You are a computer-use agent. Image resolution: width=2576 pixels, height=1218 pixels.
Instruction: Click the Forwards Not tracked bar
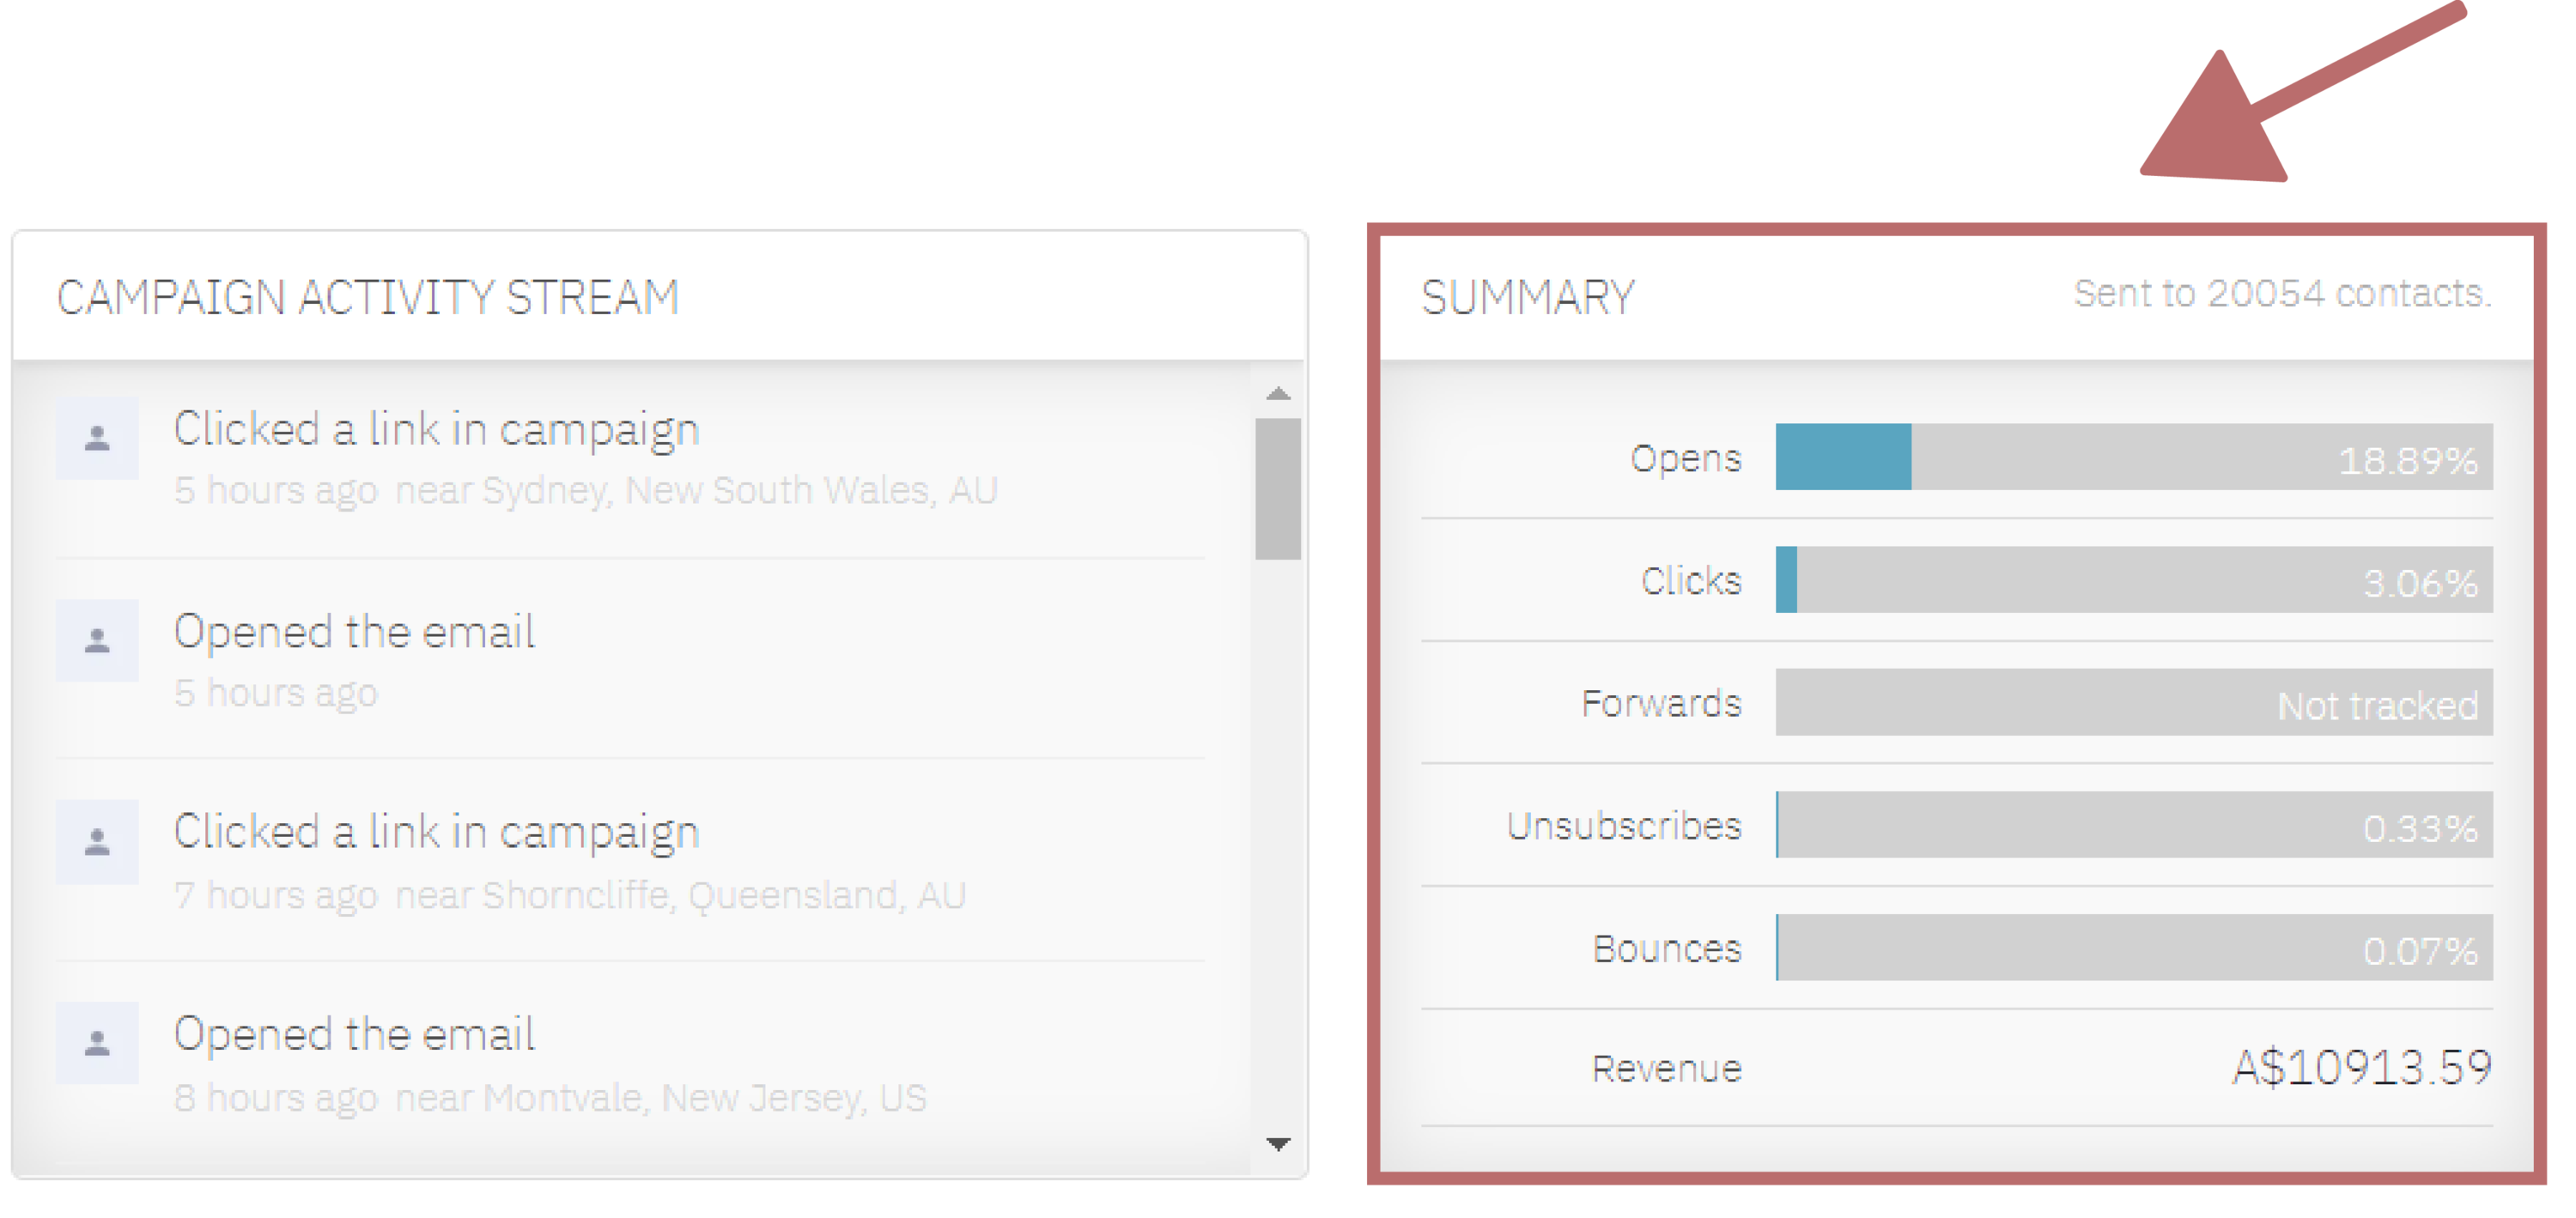pyautogui.click(x=2133, y=703)
